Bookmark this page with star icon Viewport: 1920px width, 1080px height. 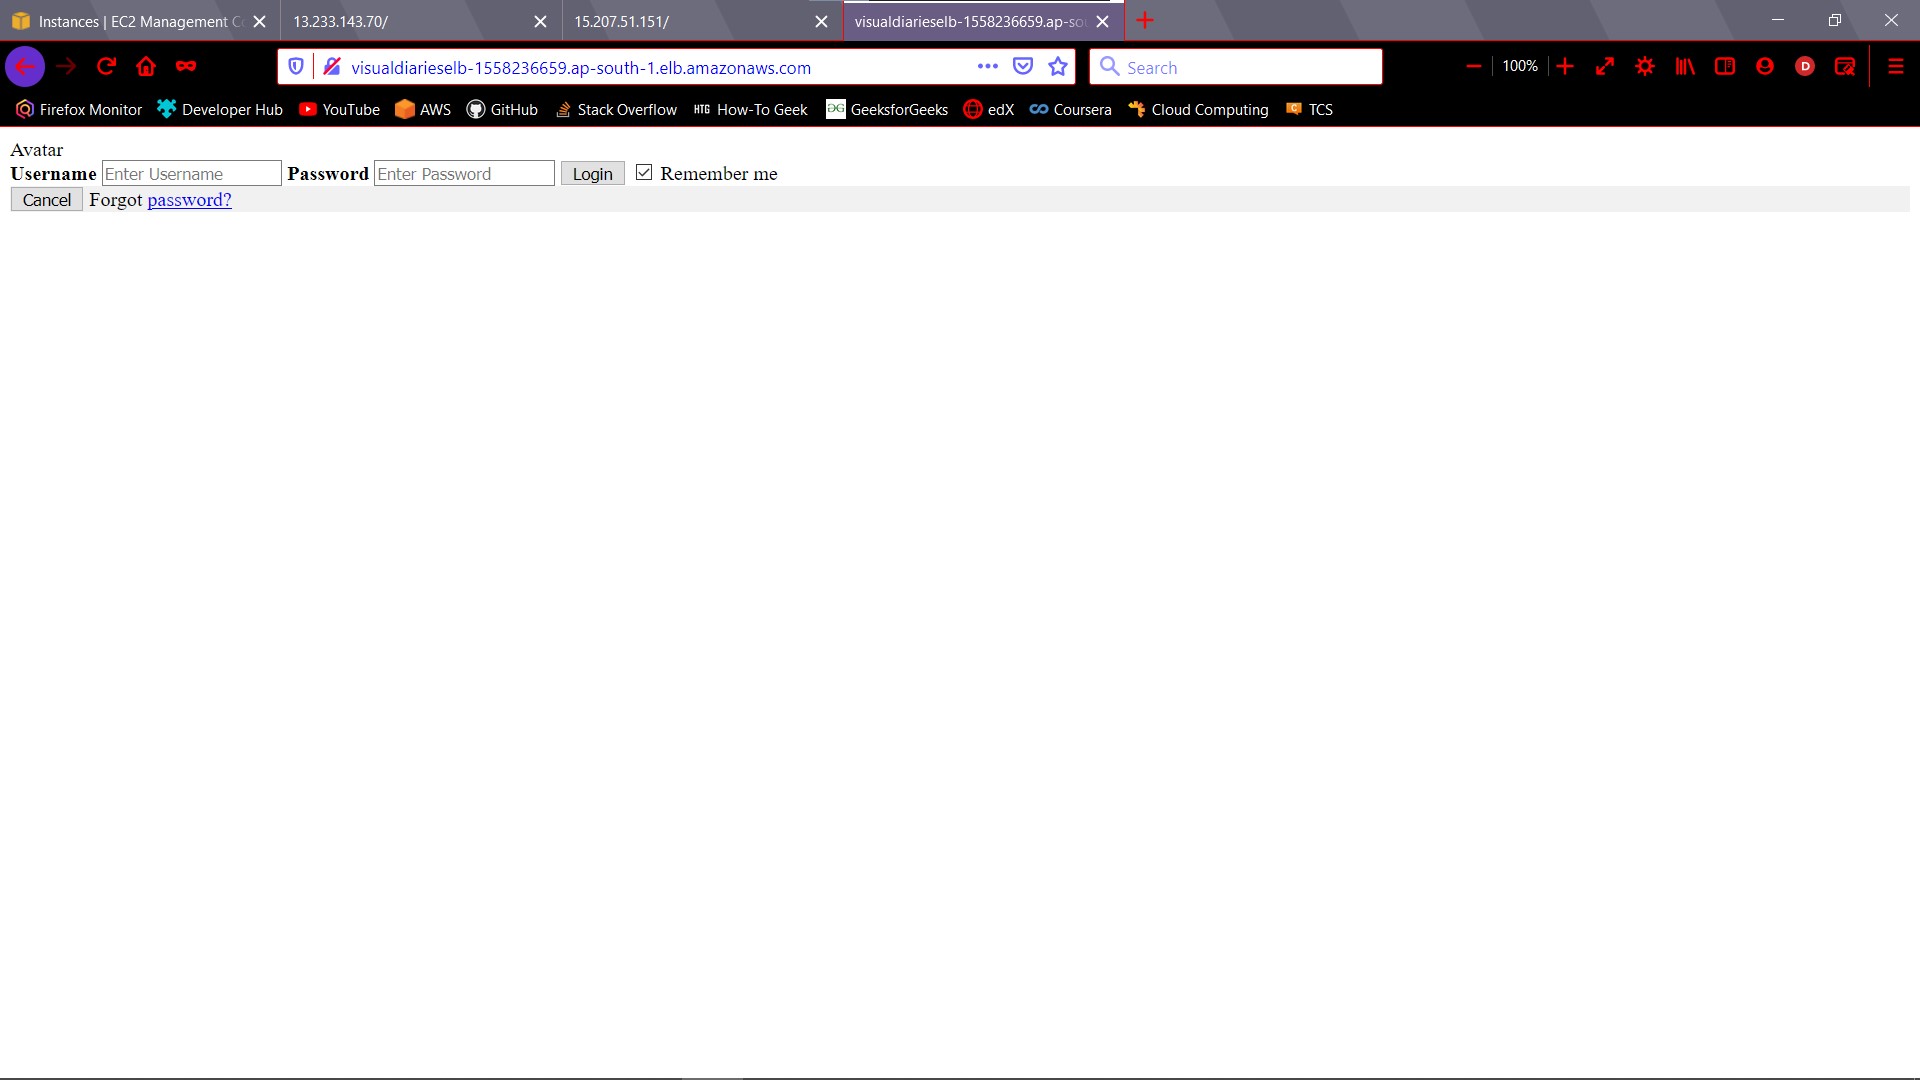(x=1058, y=67)
